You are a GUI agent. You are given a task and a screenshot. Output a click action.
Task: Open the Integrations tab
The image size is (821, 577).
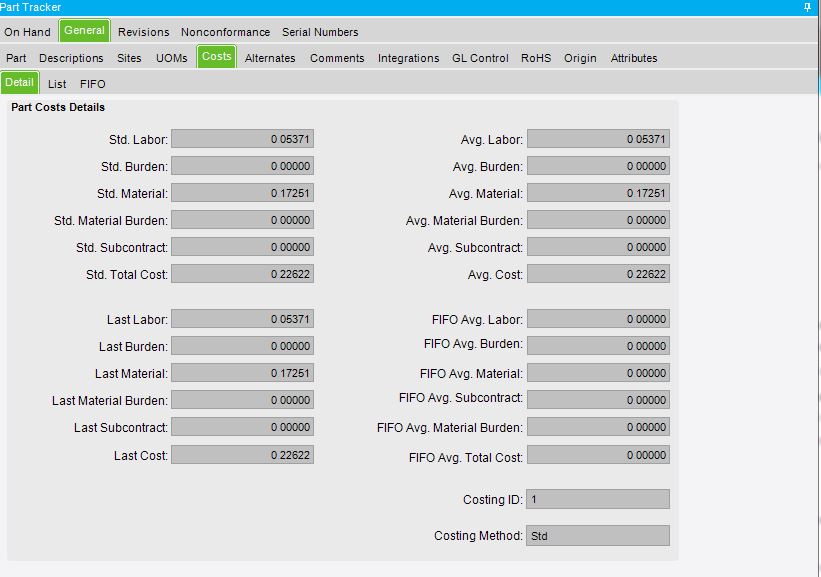tap(408, 58)
